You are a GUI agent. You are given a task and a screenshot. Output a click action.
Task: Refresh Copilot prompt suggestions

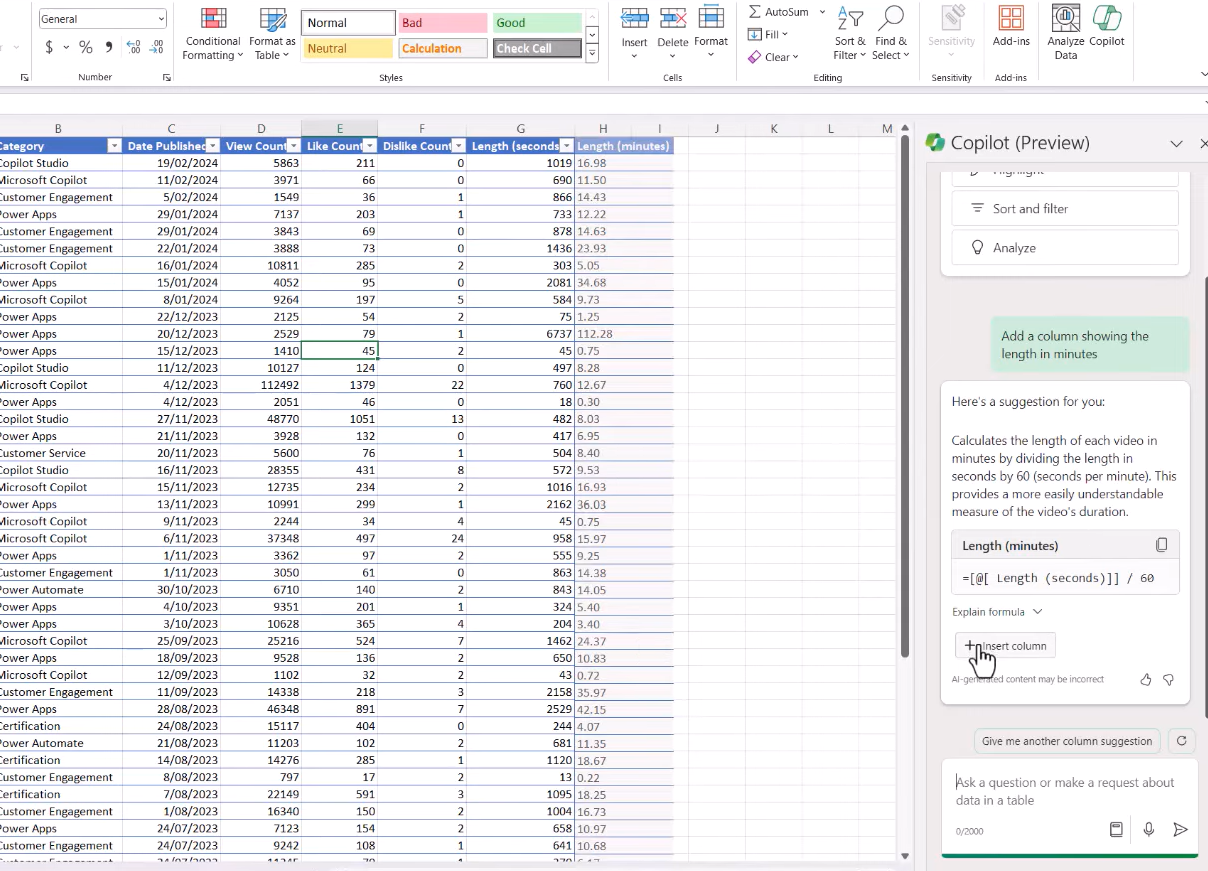(x=1181, y=741)
